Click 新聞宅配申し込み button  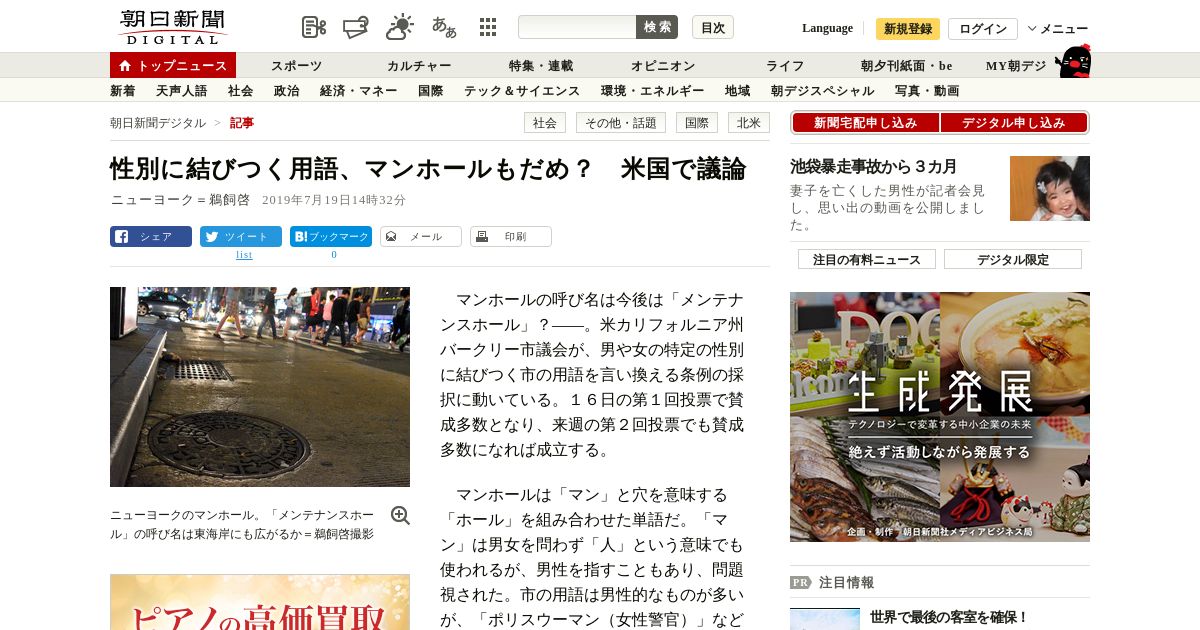pos(866,123)
